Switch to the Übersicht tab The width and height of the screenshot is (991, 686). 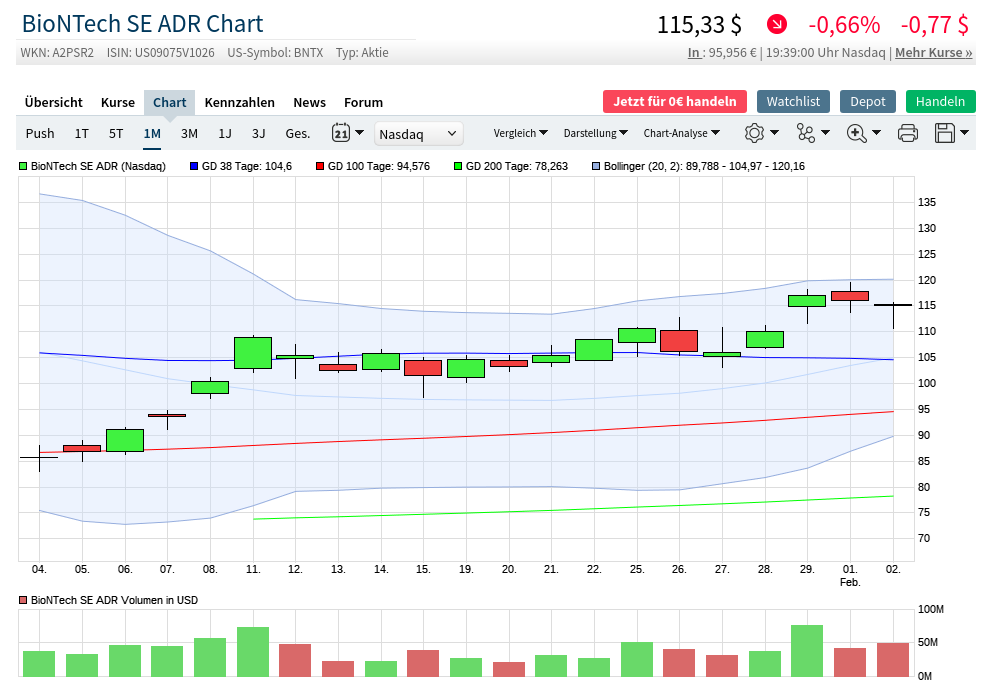[54, 102]
